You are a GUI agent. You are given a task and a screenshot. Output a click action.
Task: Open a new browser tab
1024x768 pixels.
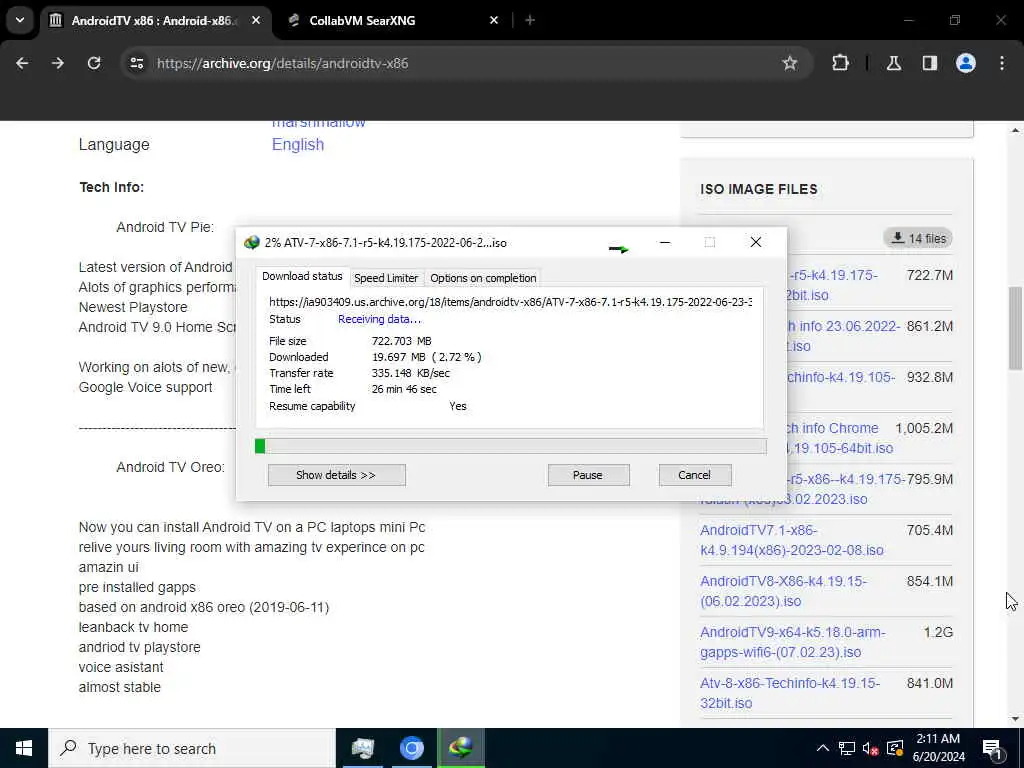coord(530,20)
